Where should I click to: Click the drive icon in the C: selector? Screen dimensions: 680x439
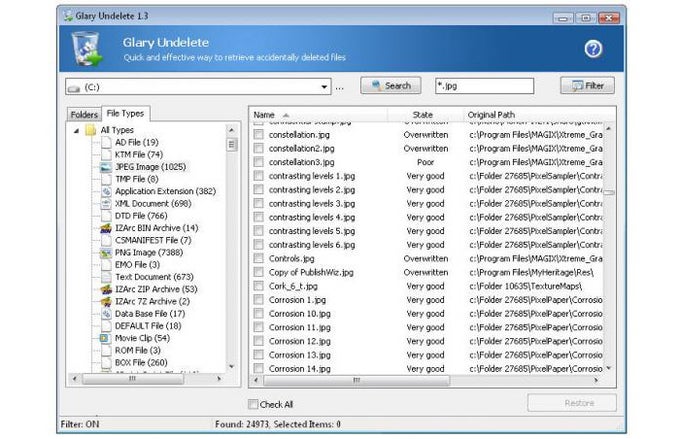coord(74,88)
